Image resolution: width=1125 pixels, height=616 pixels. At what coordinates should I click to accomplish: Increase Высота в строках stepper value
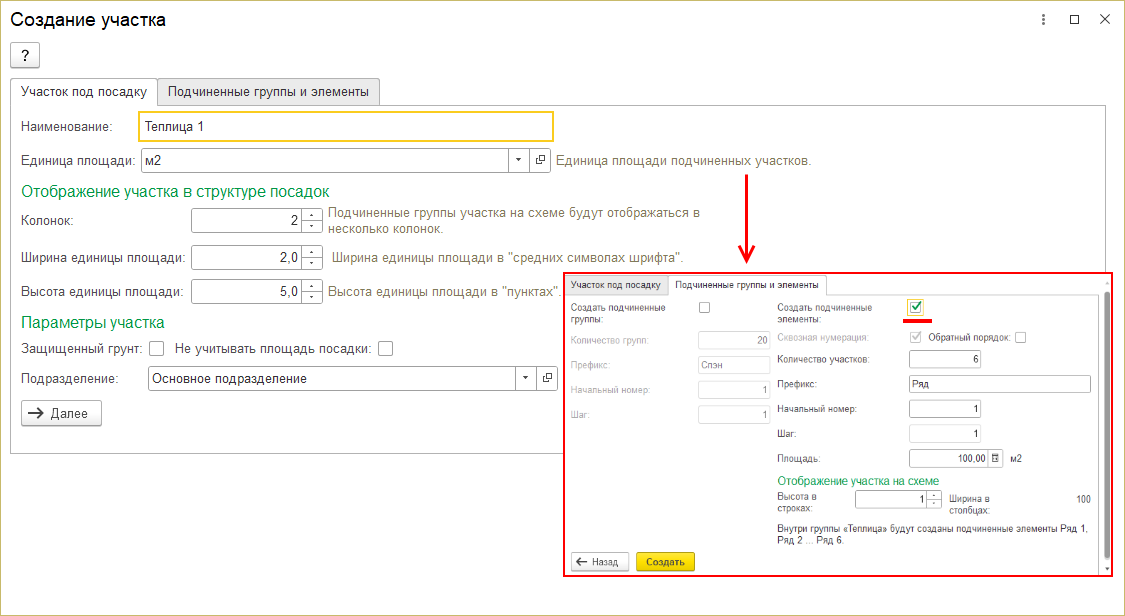coord(933,496)
